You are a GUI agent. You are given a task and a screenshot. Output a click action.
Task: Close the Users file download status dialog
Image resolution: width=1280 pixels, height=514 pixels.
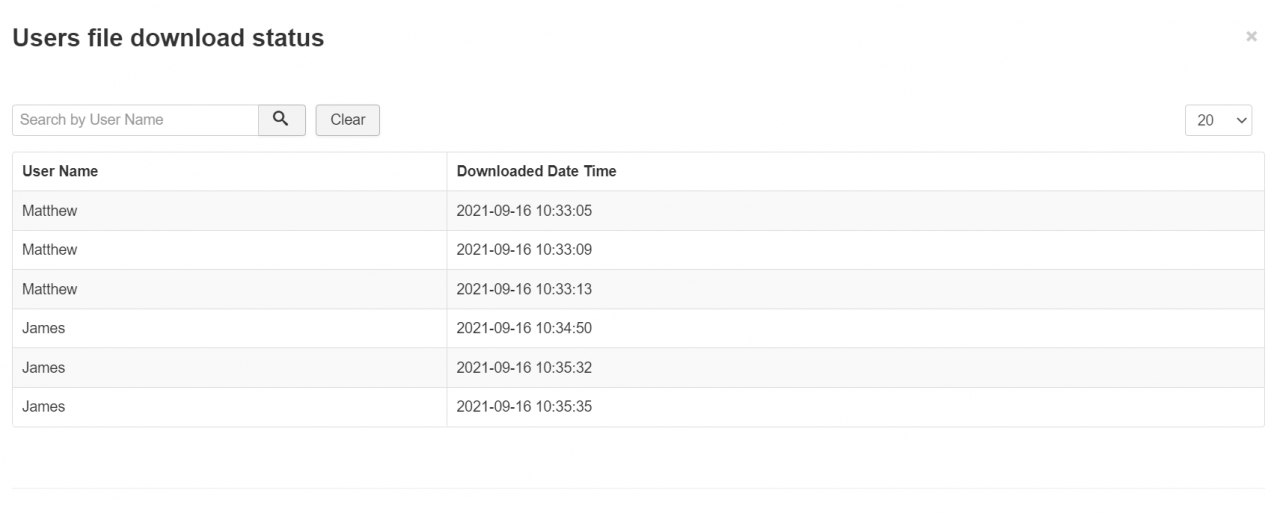[x=1251, y=37]
